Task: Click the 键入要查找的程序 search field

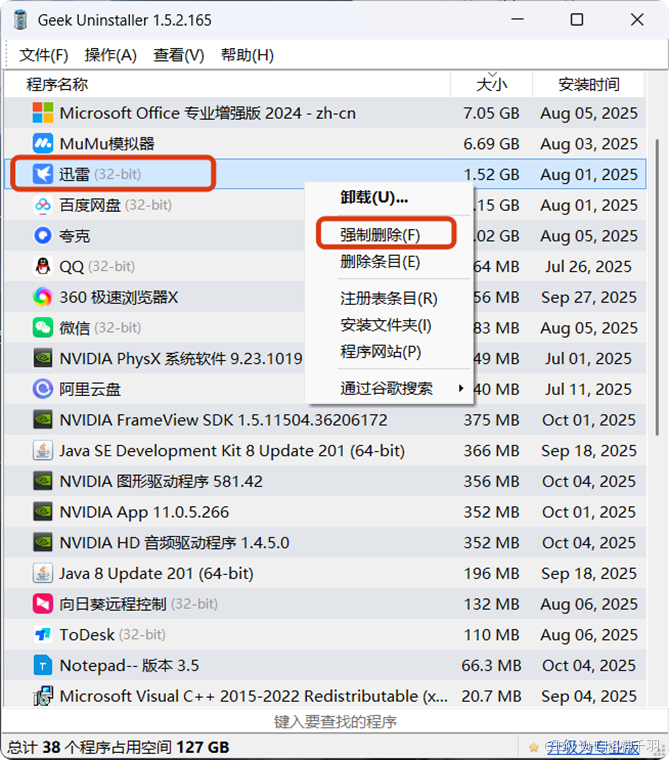Action: click(334, 722)
